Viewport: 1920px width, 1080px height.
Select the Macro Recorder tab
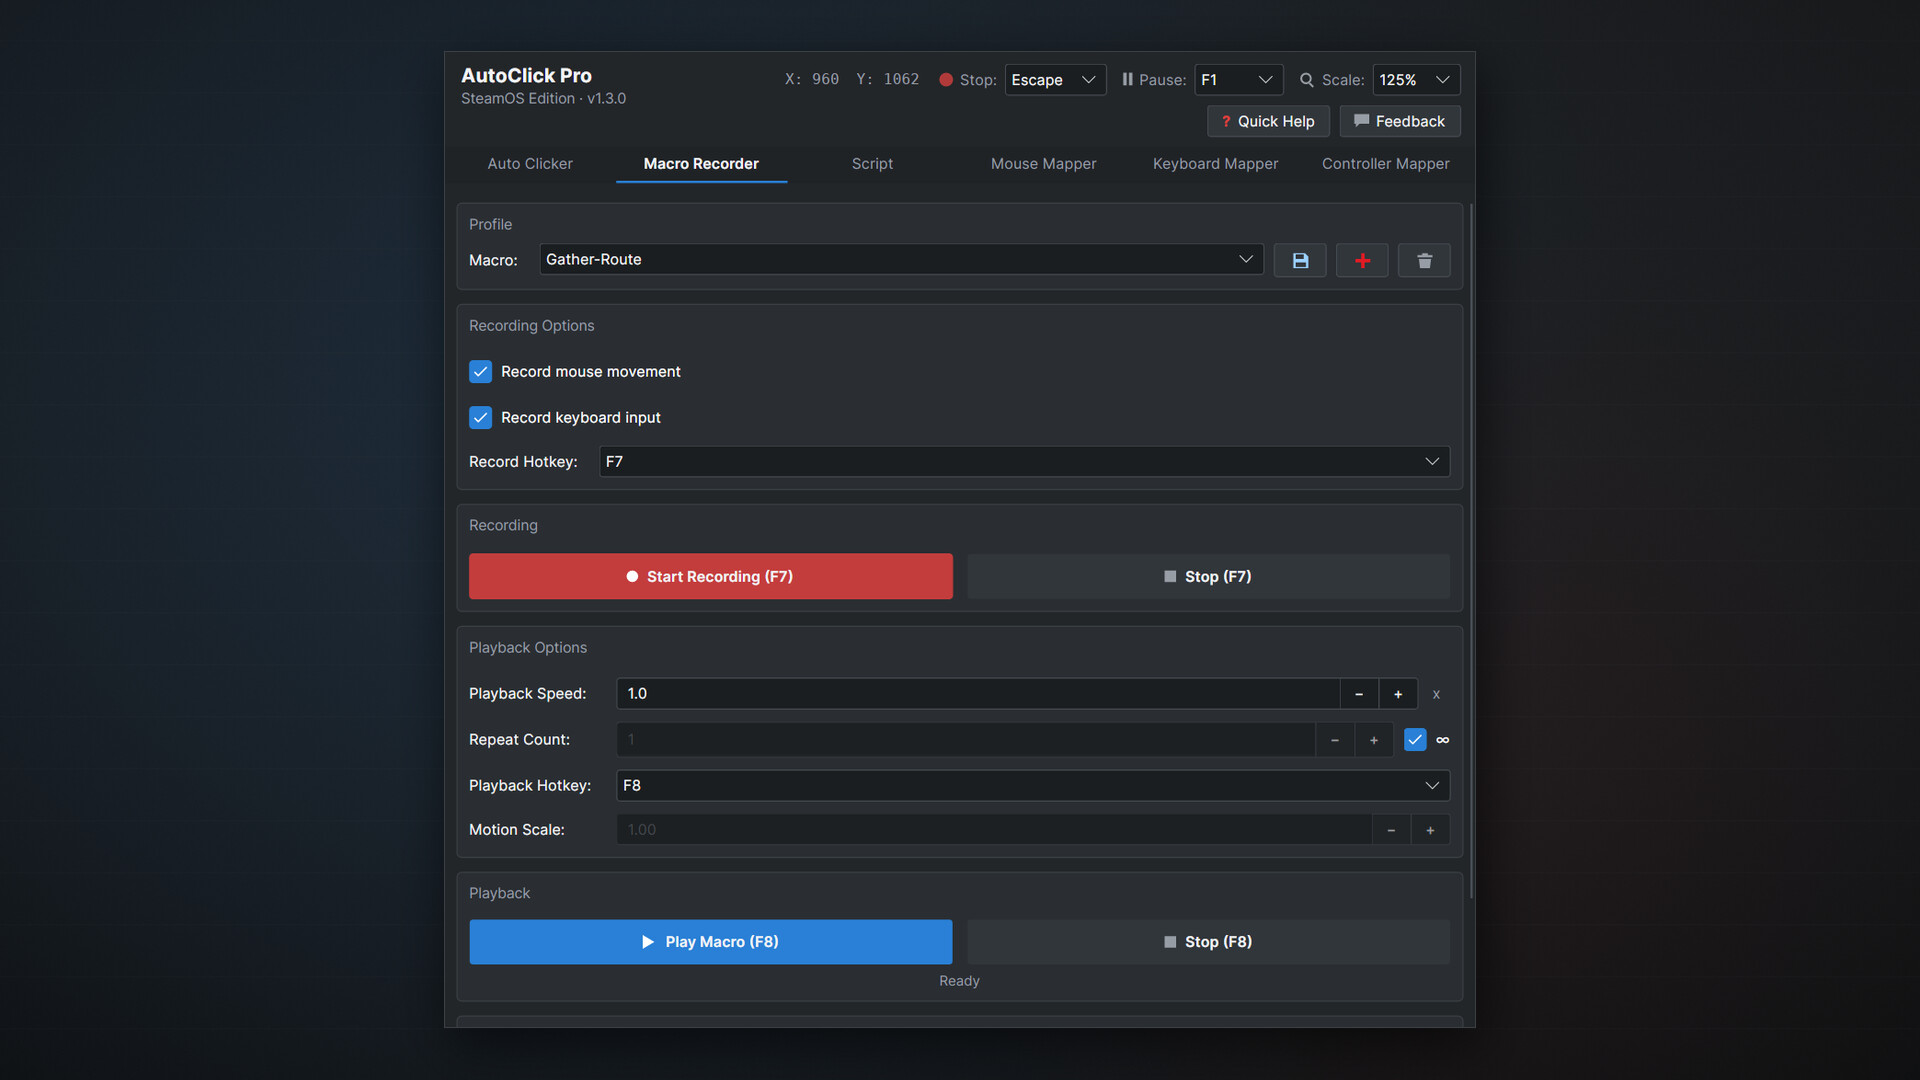click(701, 164)
